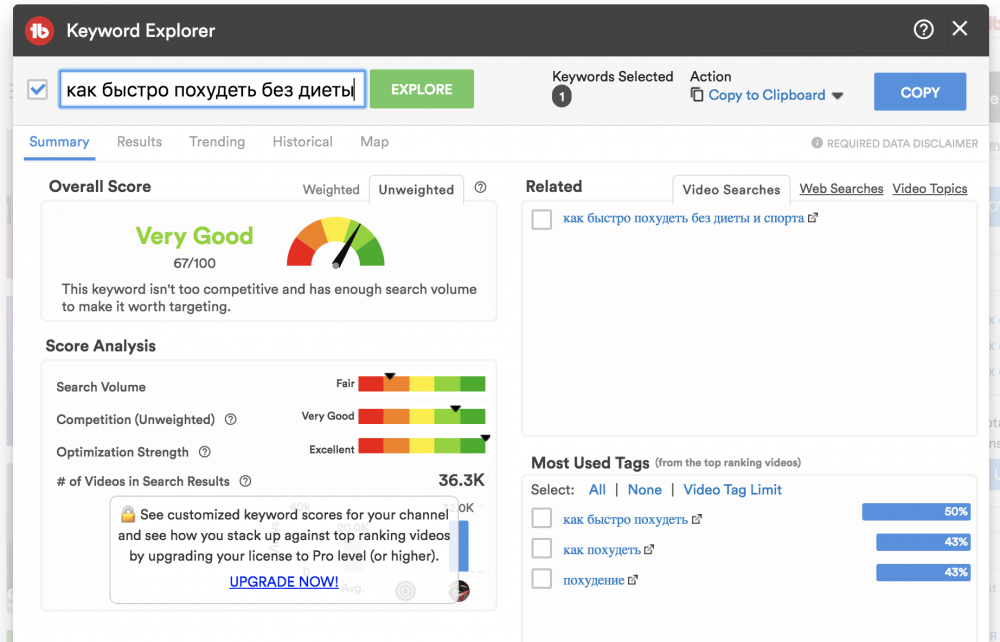
Task: Uncheck the keyword checkbox beside search field
Action: tap(38, 90)
